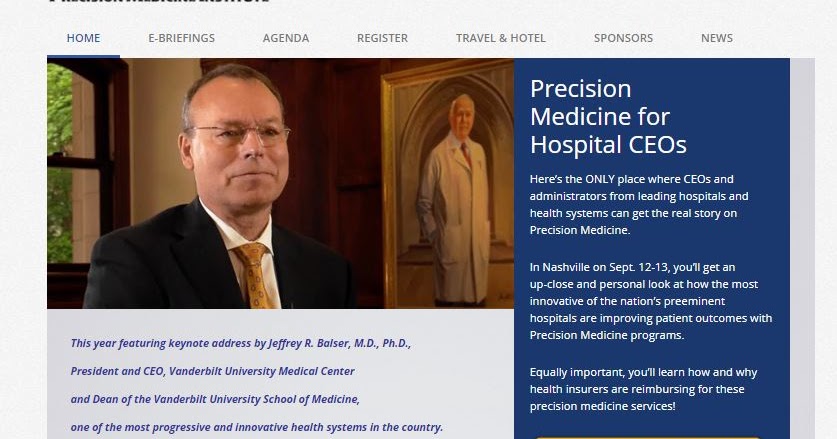Click the framed portrait painting of the doctor
The image size is (837, 439).
(x=447, y=183)
